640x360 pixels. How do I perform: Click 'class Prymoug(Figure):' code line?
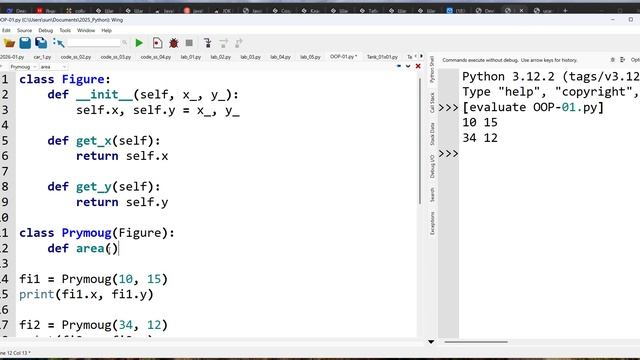(x=97, y=233)
